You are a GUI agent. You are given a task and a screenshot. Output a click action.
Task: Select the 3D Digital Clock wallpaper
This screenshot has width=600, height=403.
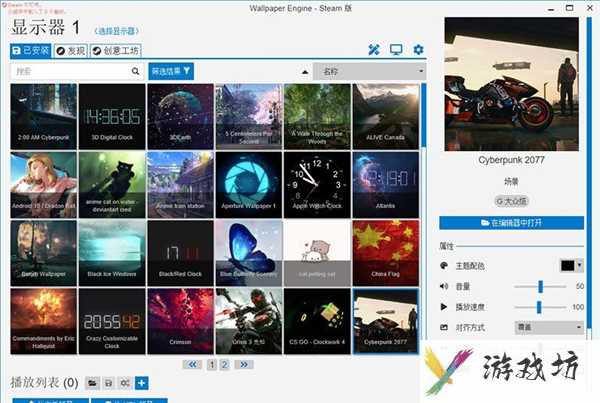pos(112,116)
